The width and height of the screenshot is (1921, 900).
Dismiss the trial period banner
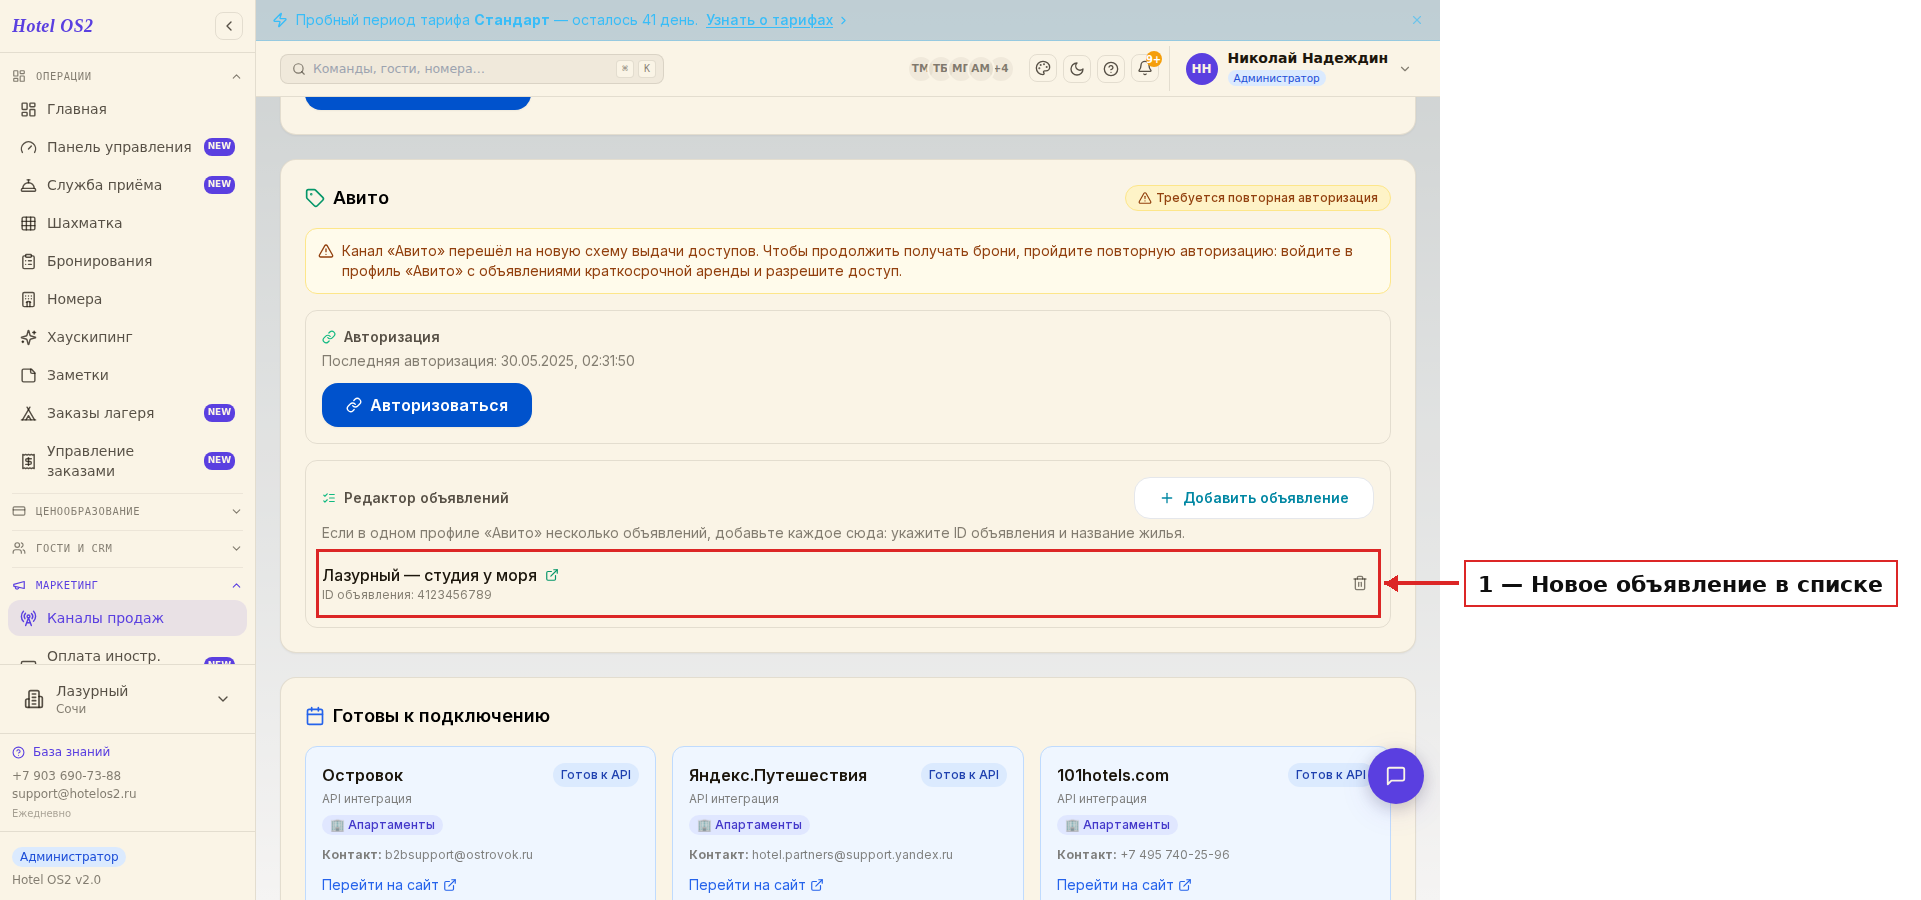pos(1417,20)
